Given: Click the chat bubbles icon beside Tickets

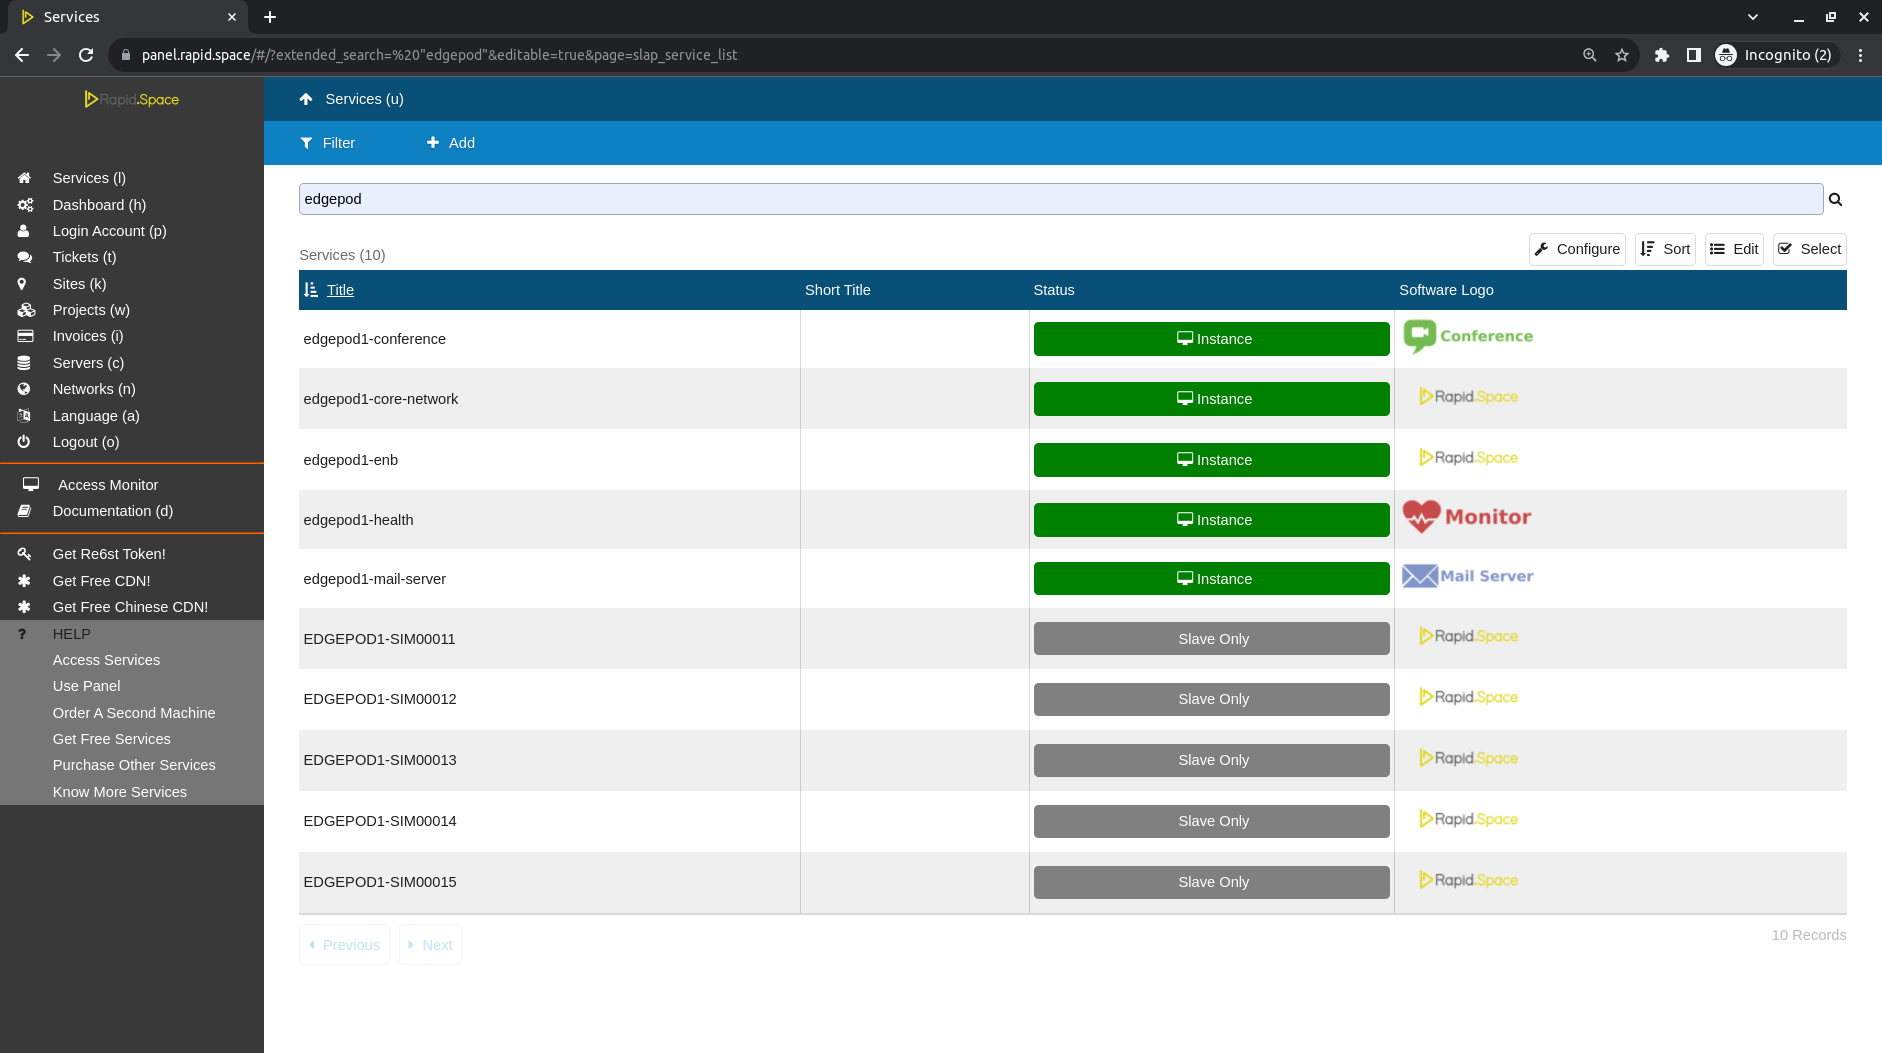Looking at the screenshot, I should (x=25, y=257).
